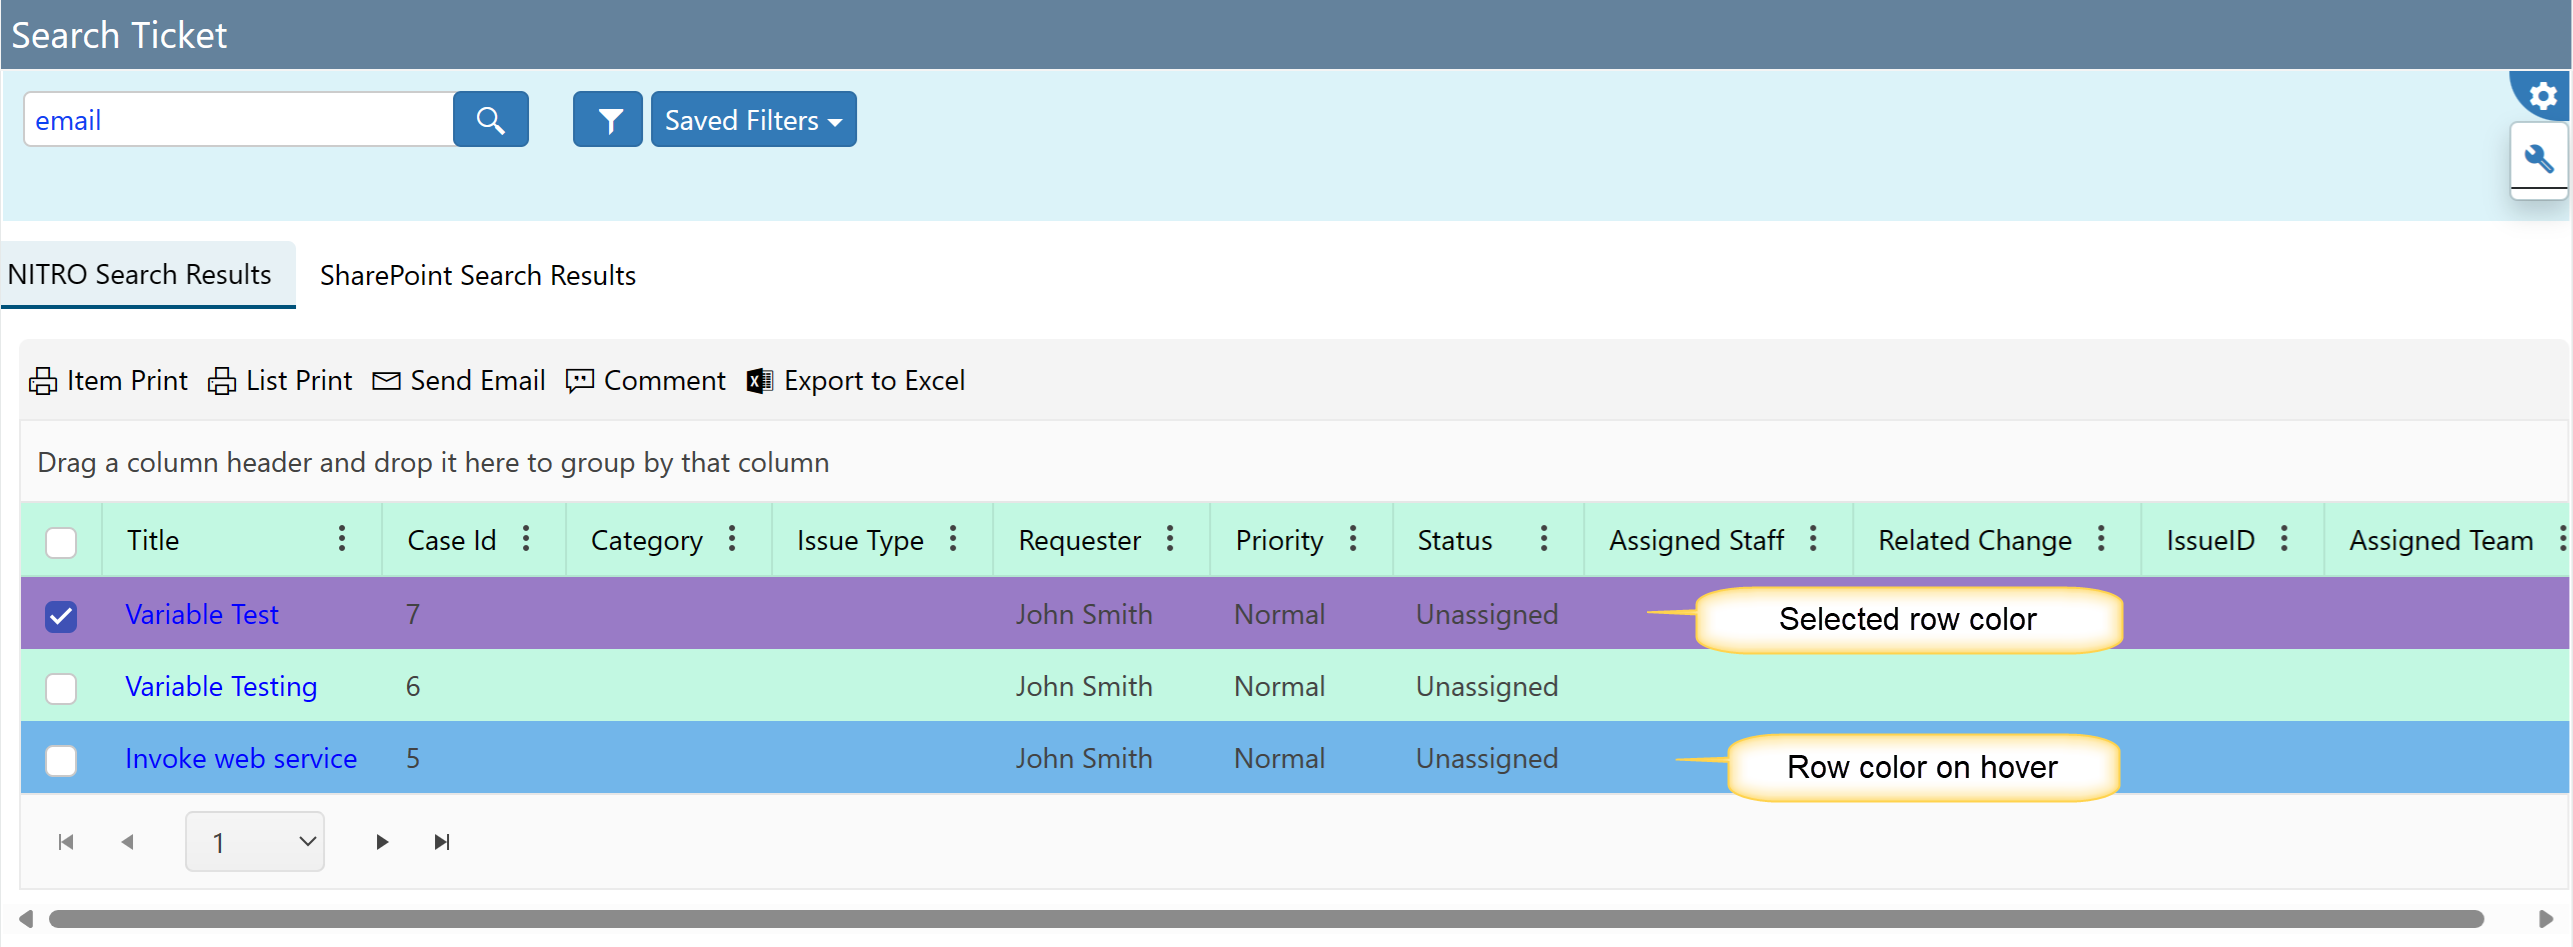2573x947 pixels.
Task: Click the Item Print printer icon
Action: point(43,381)
